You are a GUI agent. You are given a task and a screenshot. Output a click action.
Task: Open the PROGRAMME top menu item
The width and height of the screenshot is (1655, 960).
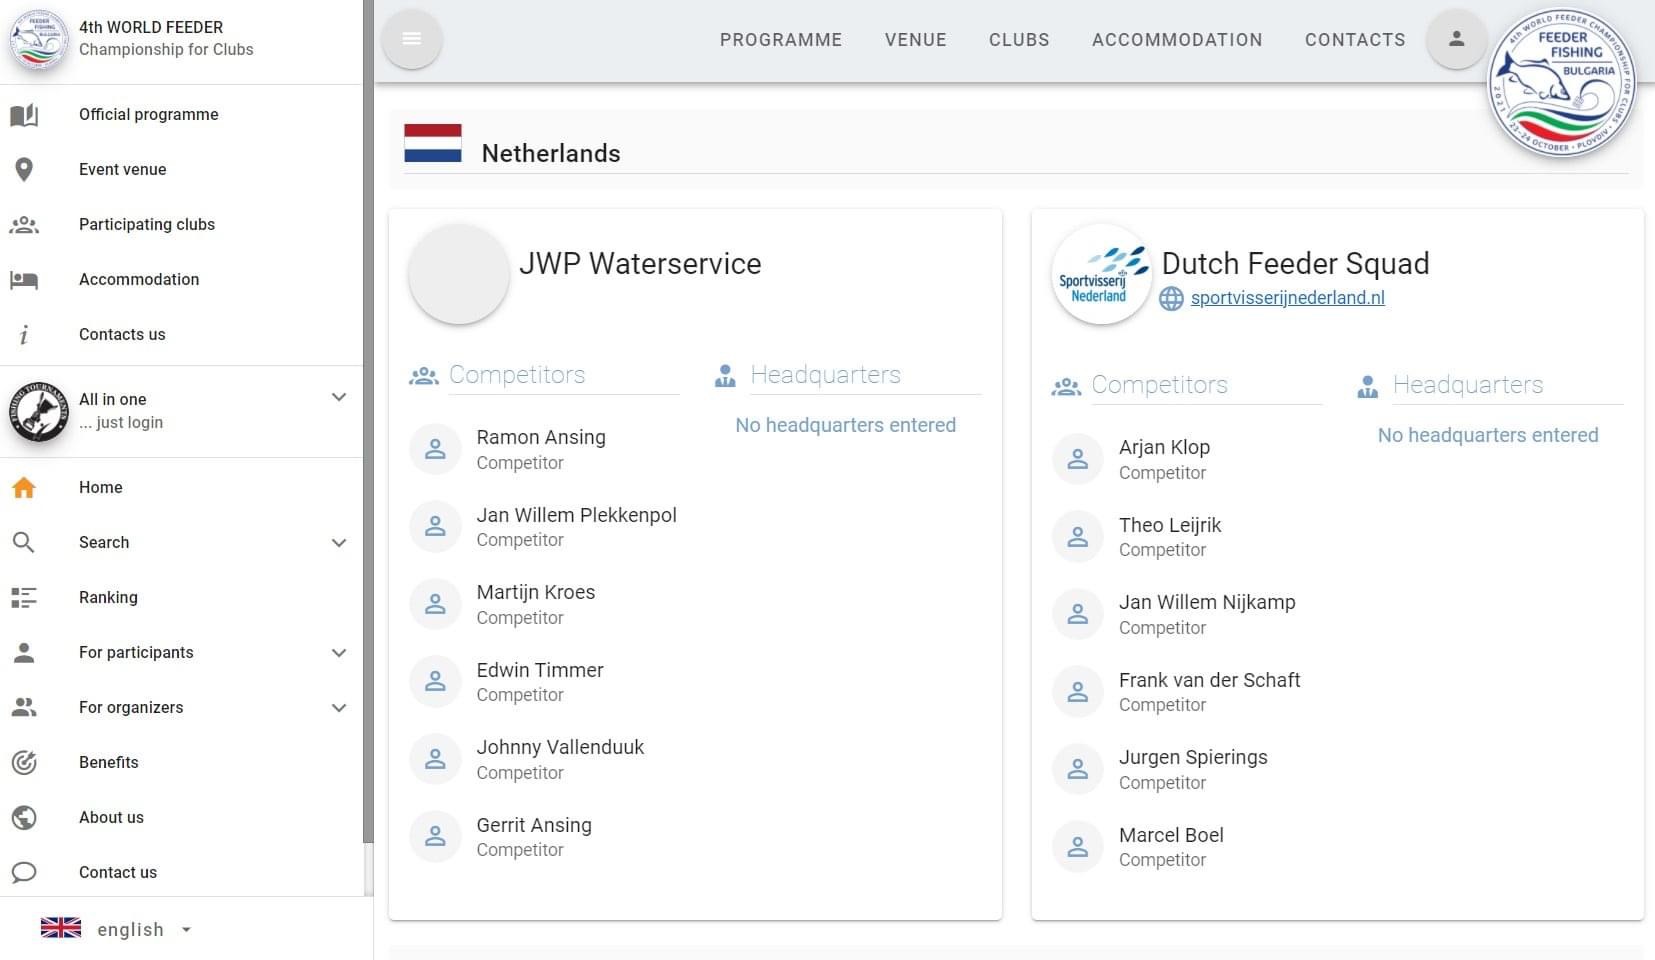pos(781,40)
